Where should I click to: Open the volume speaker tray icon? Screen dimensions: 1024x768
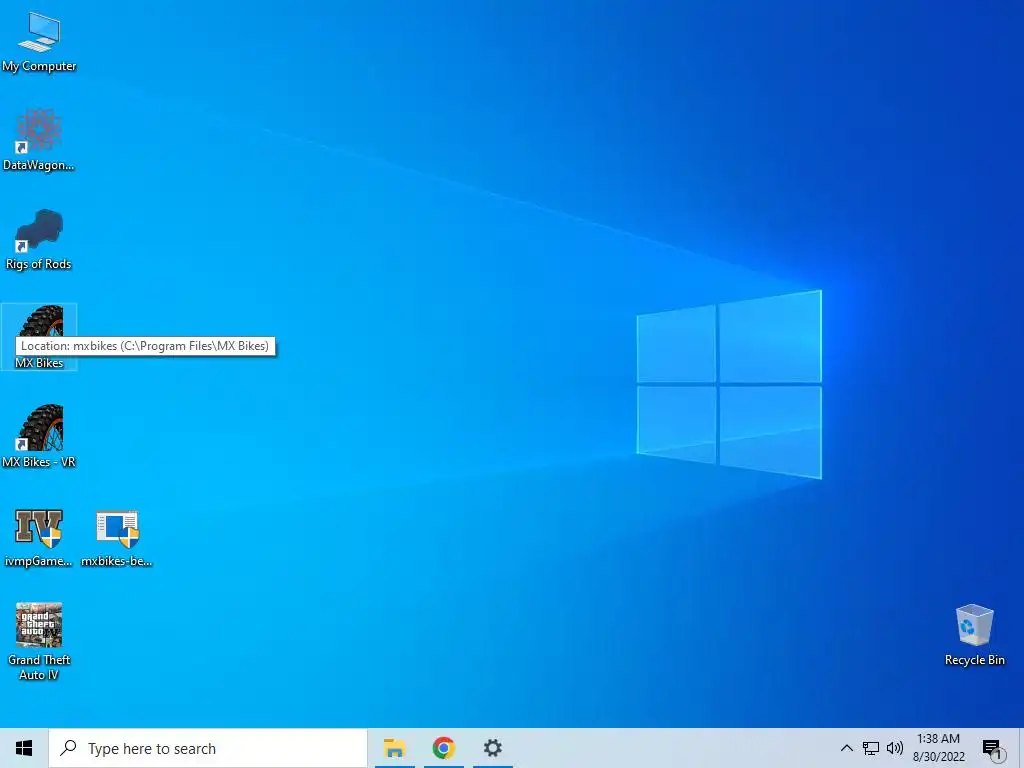(895, 748)
